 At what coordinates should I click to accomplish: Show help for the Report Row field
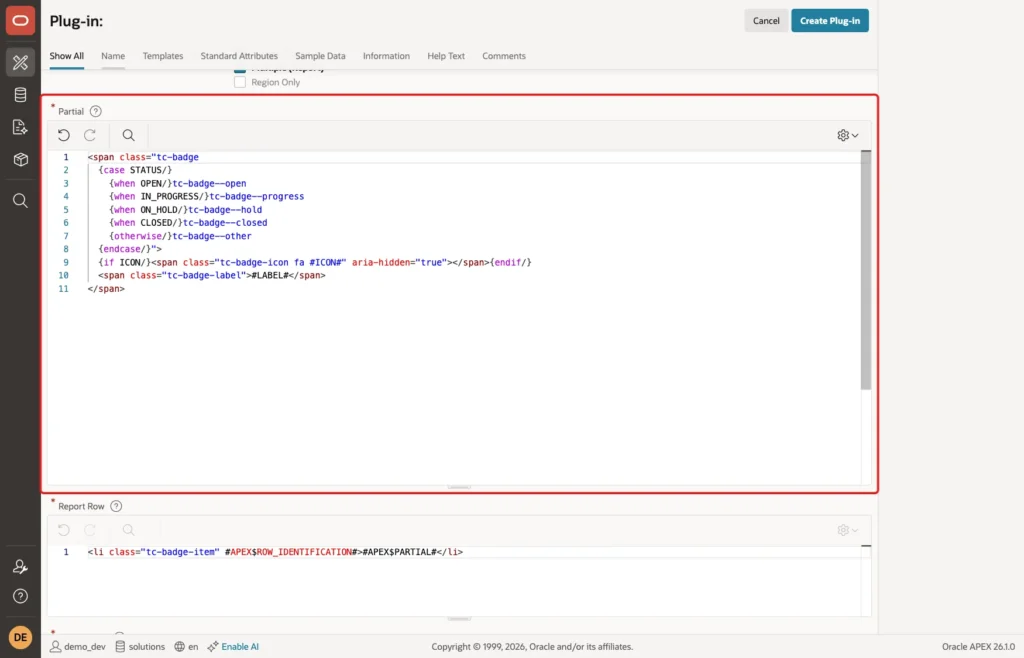(116, 506)
